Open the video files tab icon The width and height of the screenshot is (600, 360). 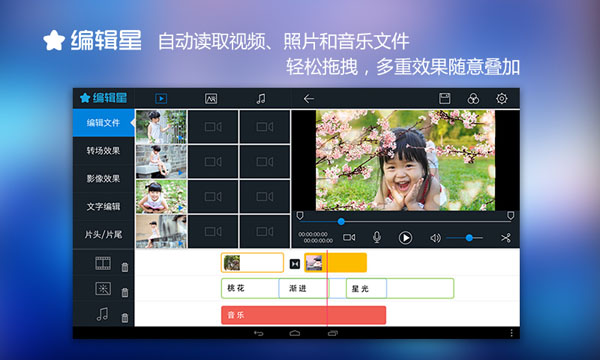pos(161,99)
